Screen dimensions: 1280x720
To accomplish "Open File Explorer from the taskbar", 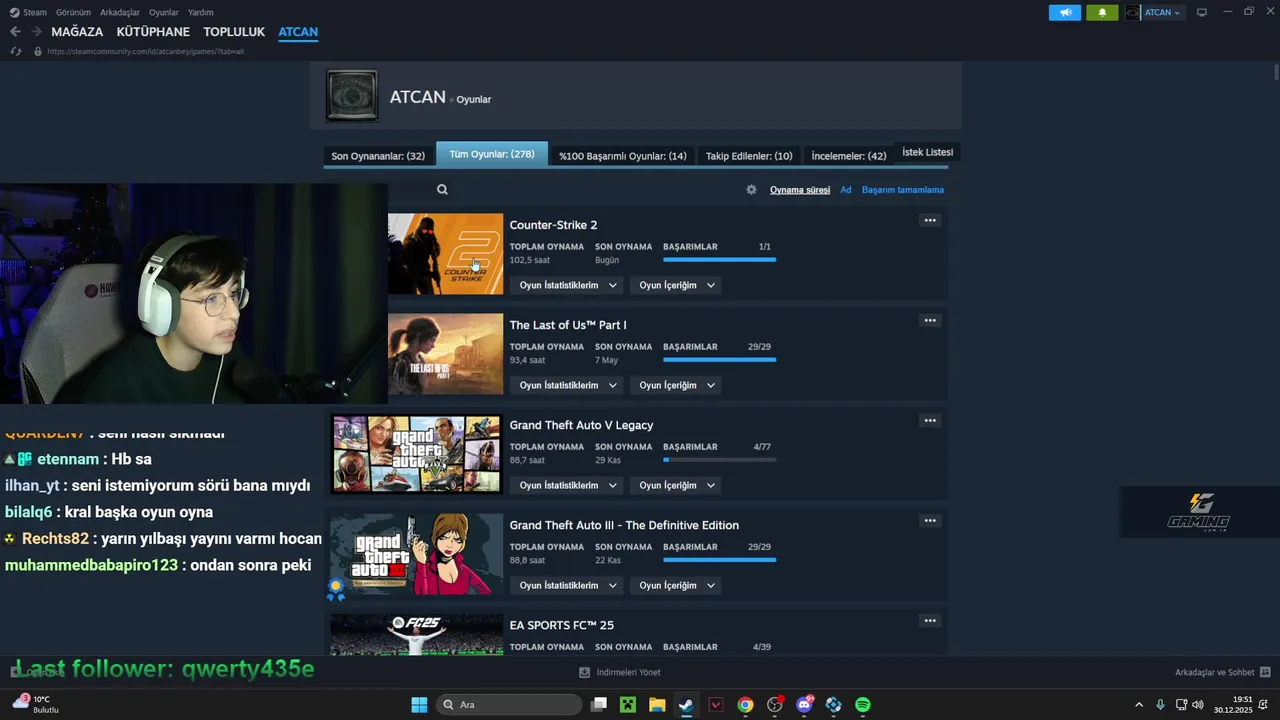I will pyautogui.click(x=657, y=705).
